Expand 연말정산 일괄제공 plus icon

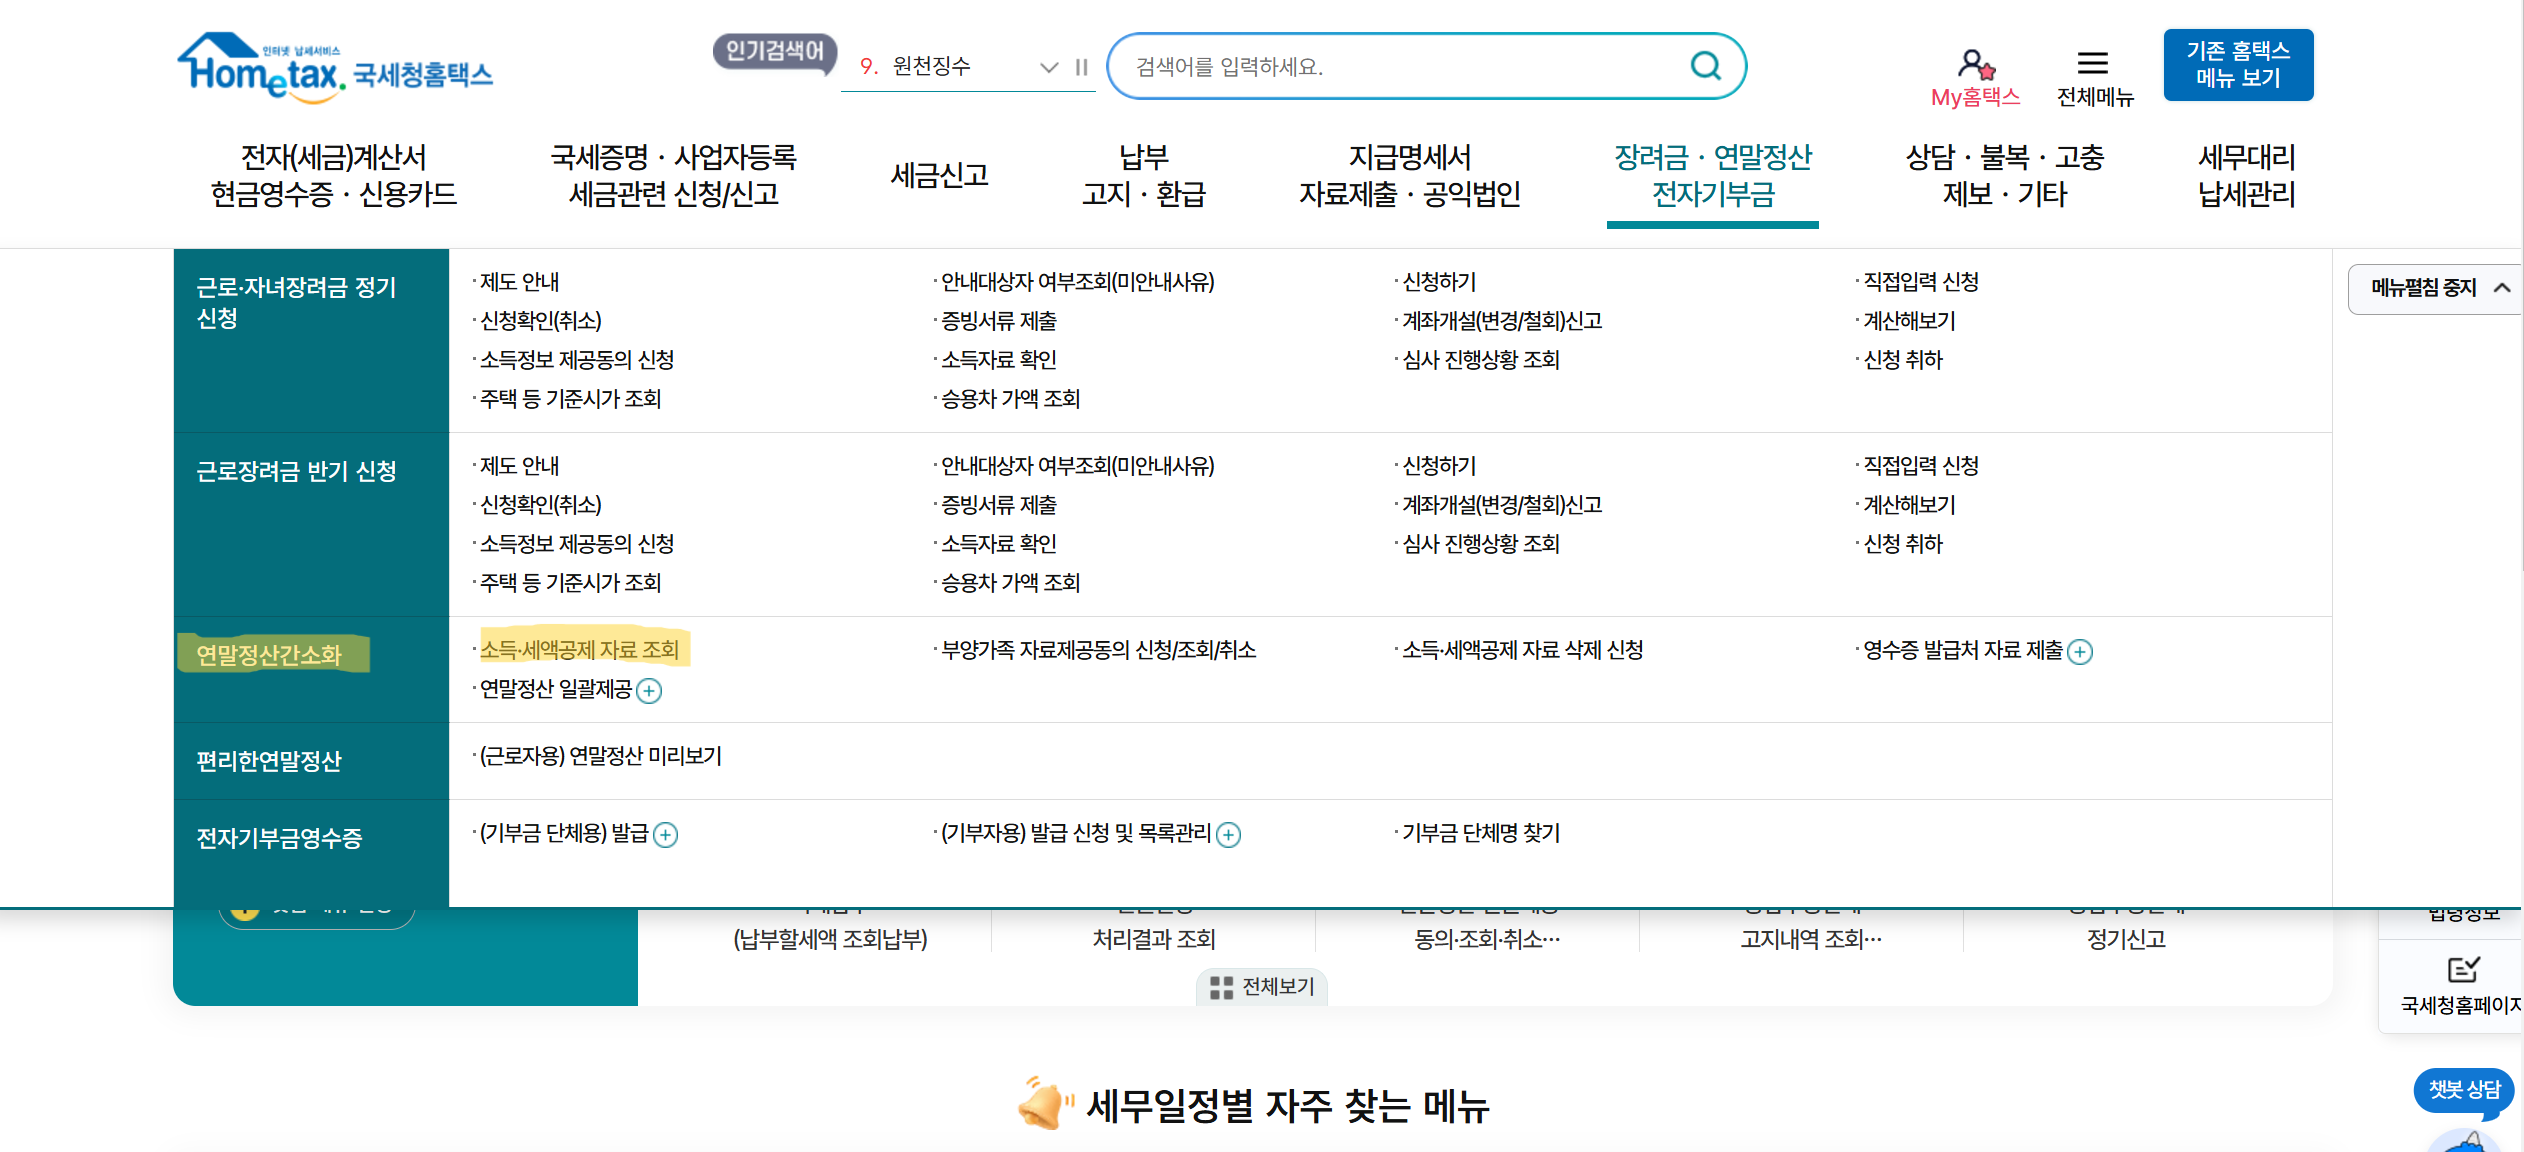point(649,691)
